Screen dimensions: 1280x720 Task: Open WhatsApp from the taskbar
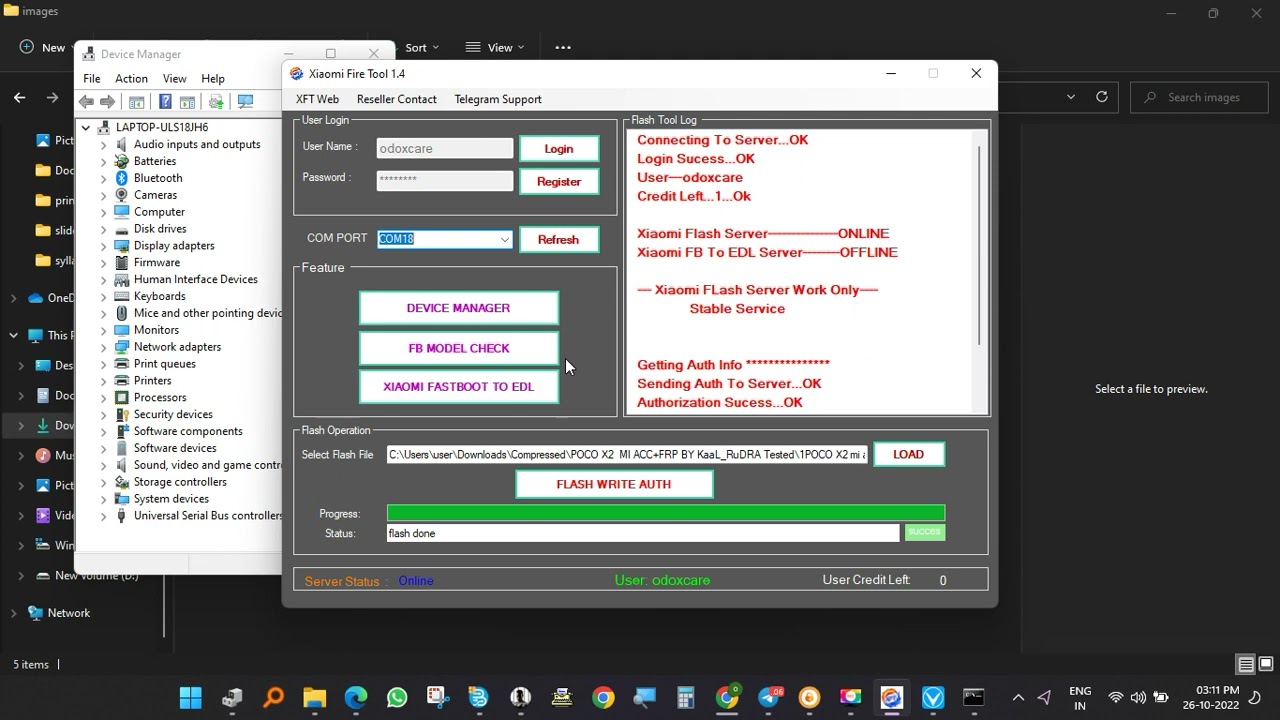[x=397, y=697]
